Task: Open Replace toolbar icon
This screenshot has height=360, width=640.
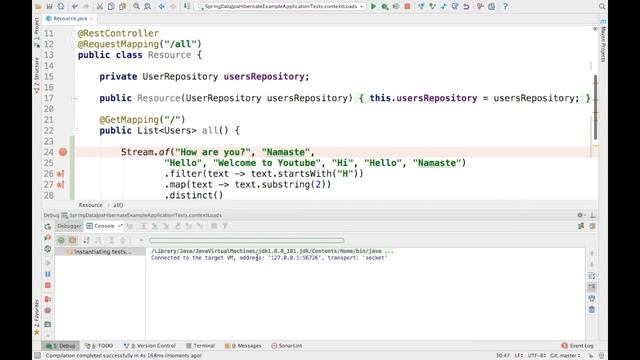Action: pyautogui.click(x=147, y=6)
